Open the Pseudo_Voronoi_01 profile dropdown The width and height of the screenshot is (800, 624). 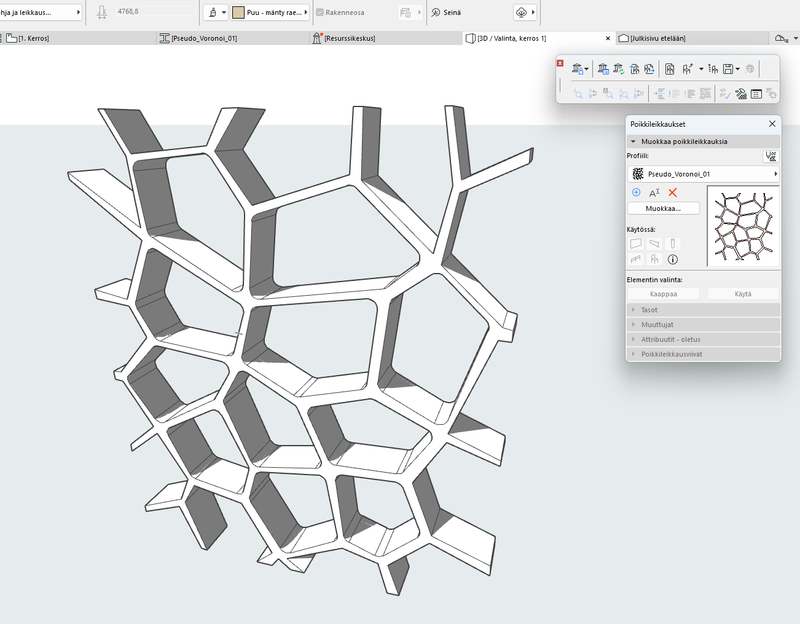(703, 173)
